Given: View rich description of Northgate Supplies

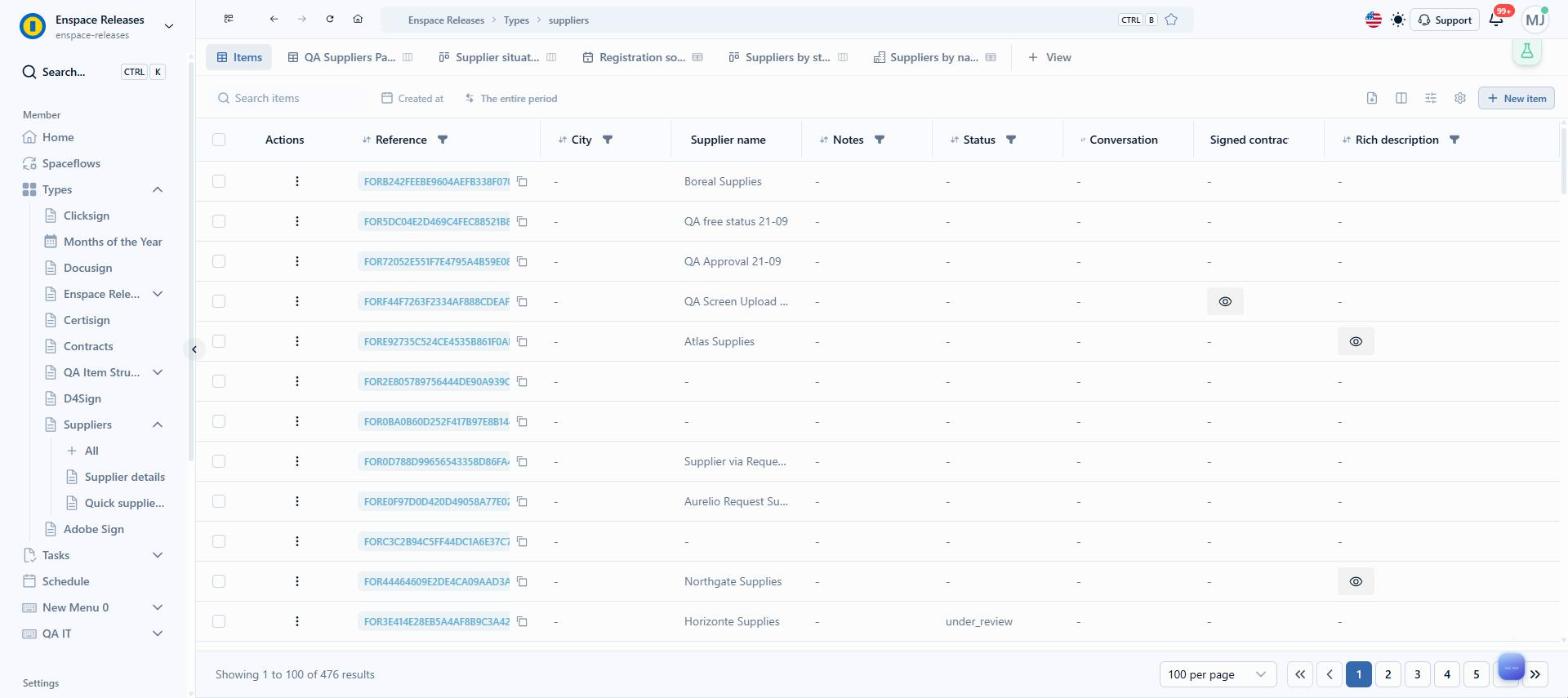Looking at the screenshot, I should pos(1356,581).
